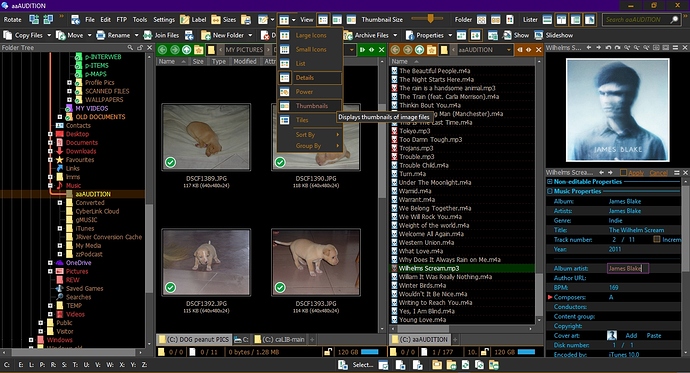This screenshot has width=690, height=373.
Task: Go back in right orange pane
Action: pos(395,50)
